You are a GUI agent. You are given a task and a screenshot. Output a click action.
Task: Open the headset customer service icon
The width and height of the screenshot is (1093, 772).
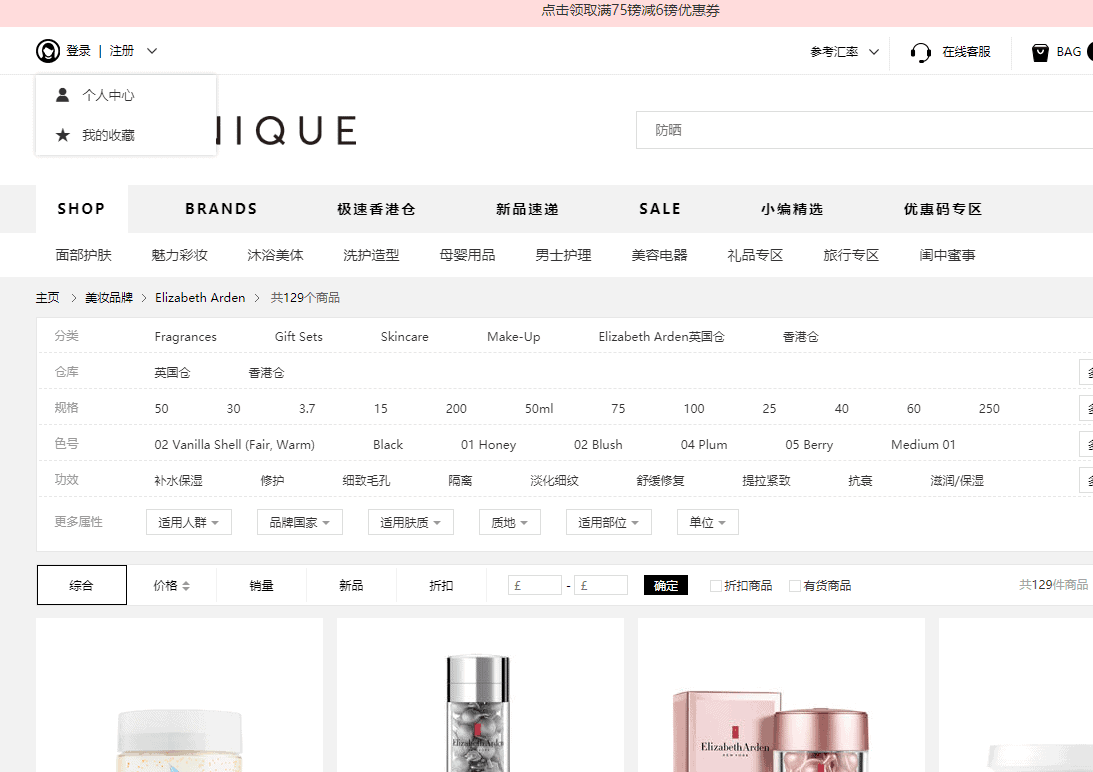click(x=920, y=52)
